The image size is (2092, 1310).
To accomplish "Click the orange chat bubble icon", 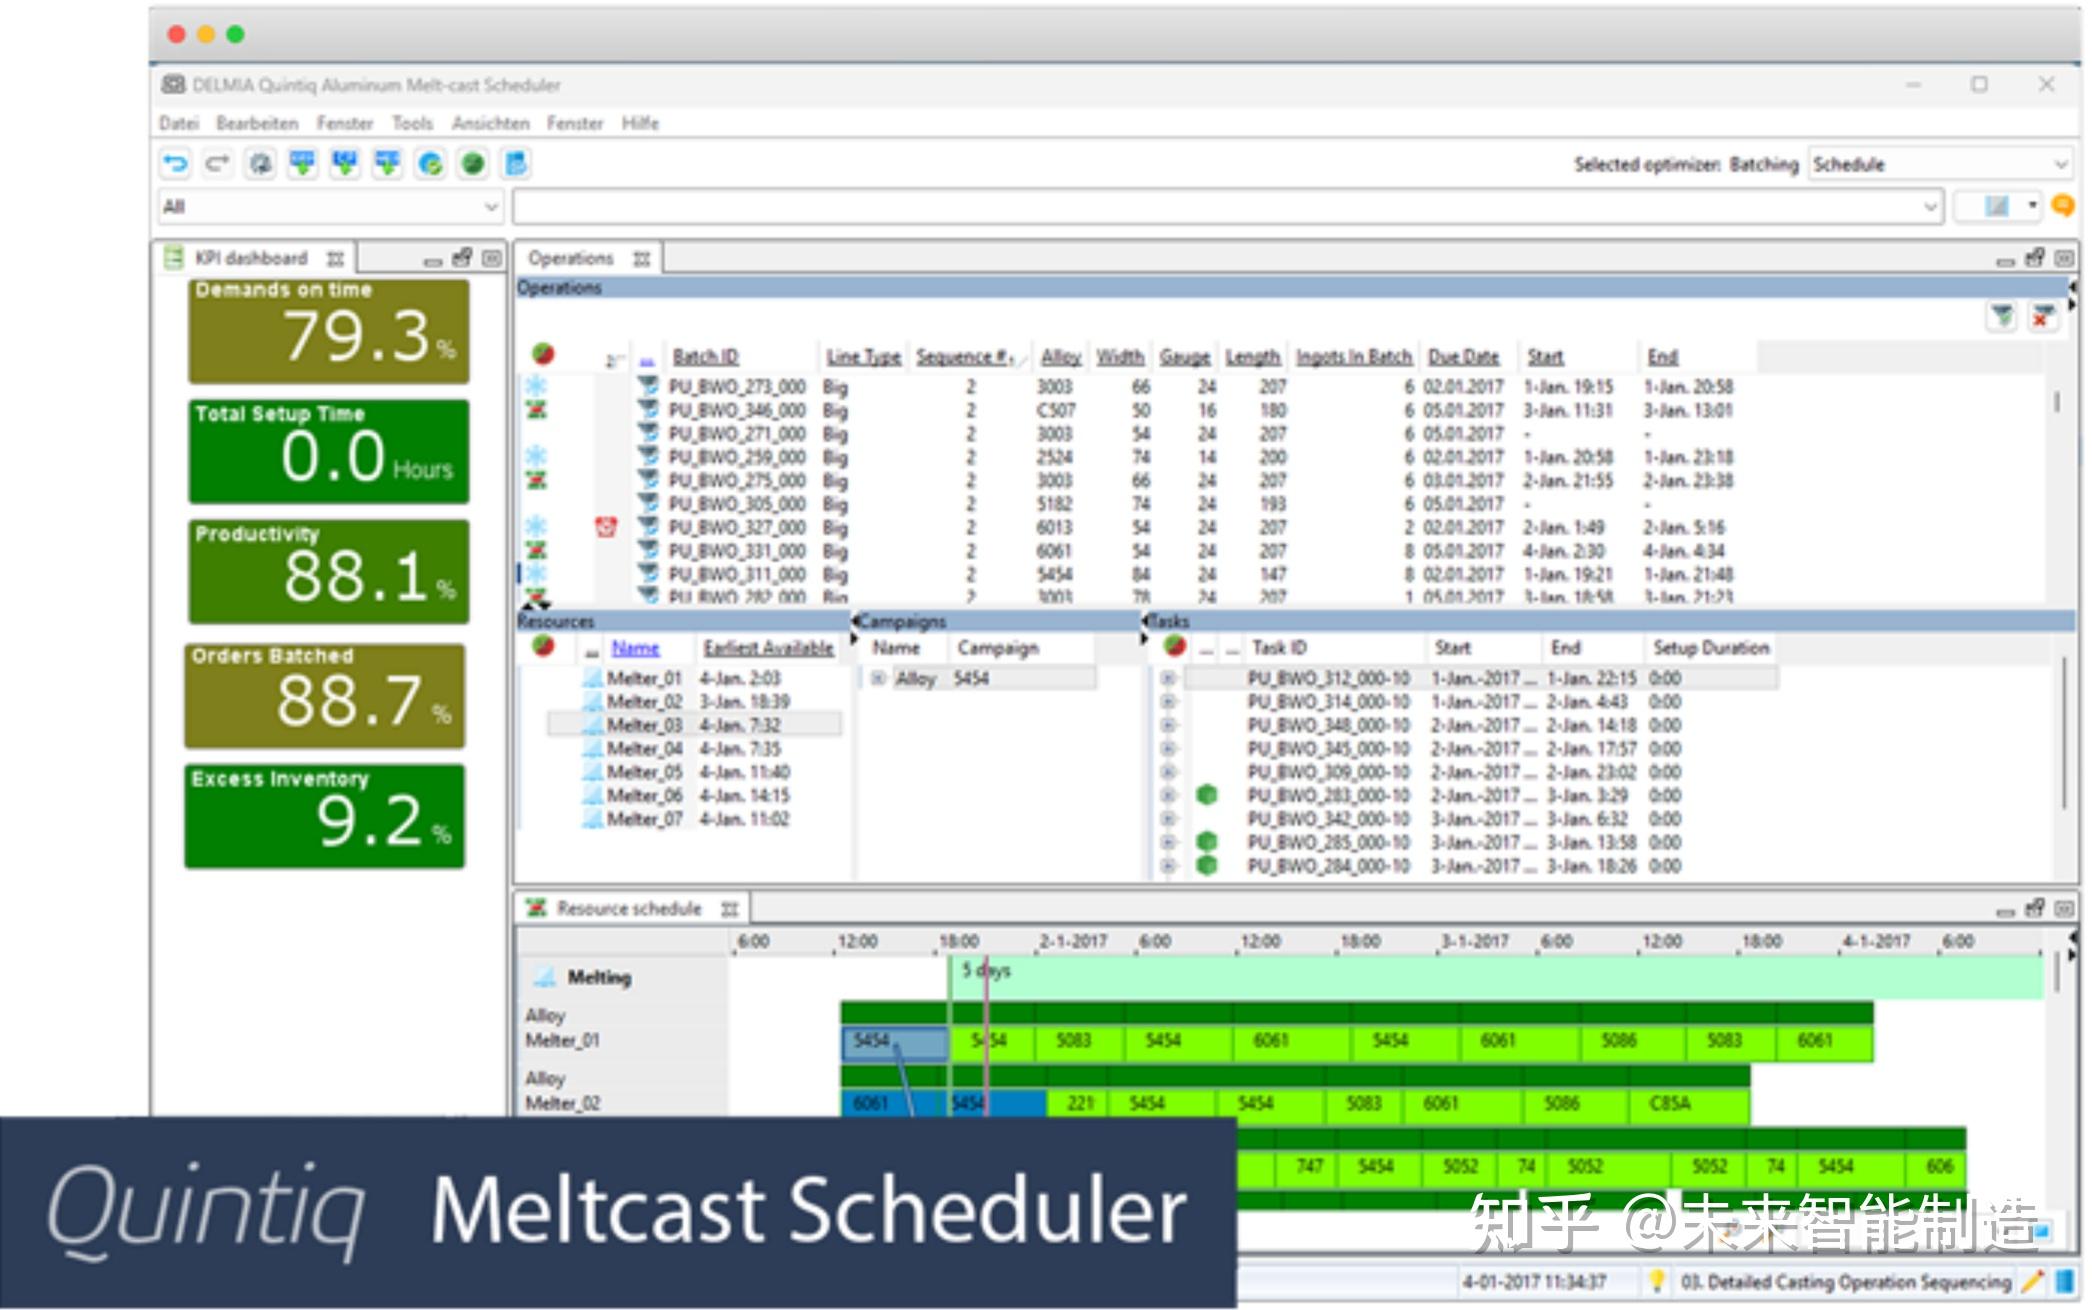I will (x=2062, y=205).
